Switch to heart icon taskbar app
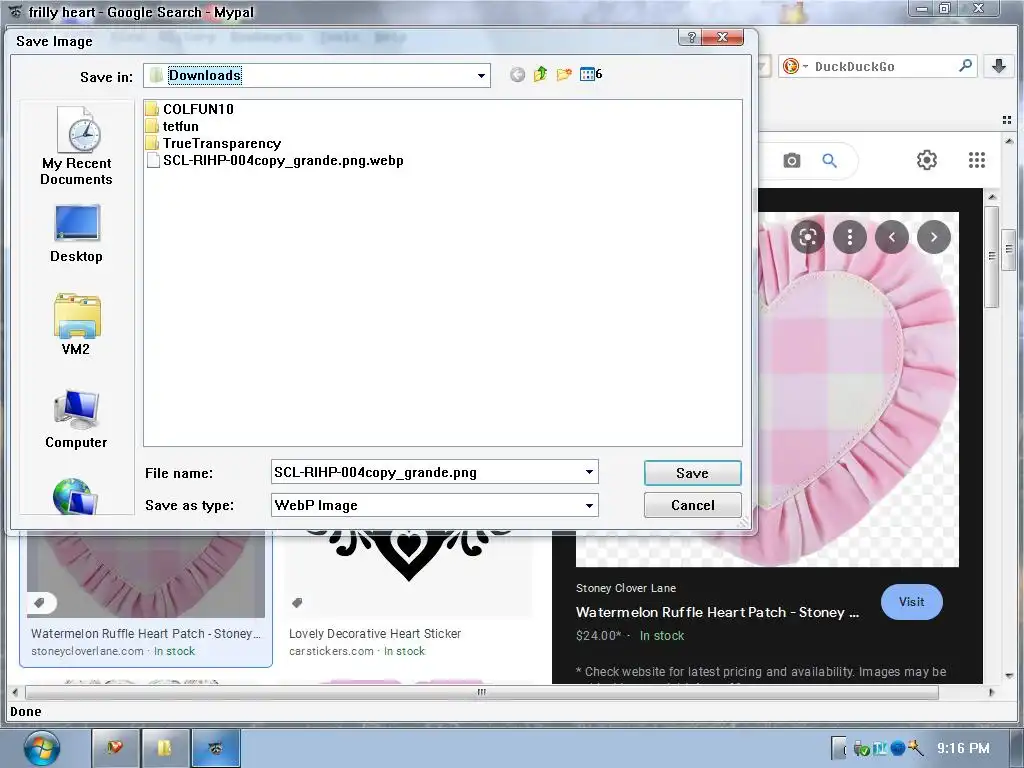The height and width of the screenshot is (768, 1024). (x=116, y=748)
